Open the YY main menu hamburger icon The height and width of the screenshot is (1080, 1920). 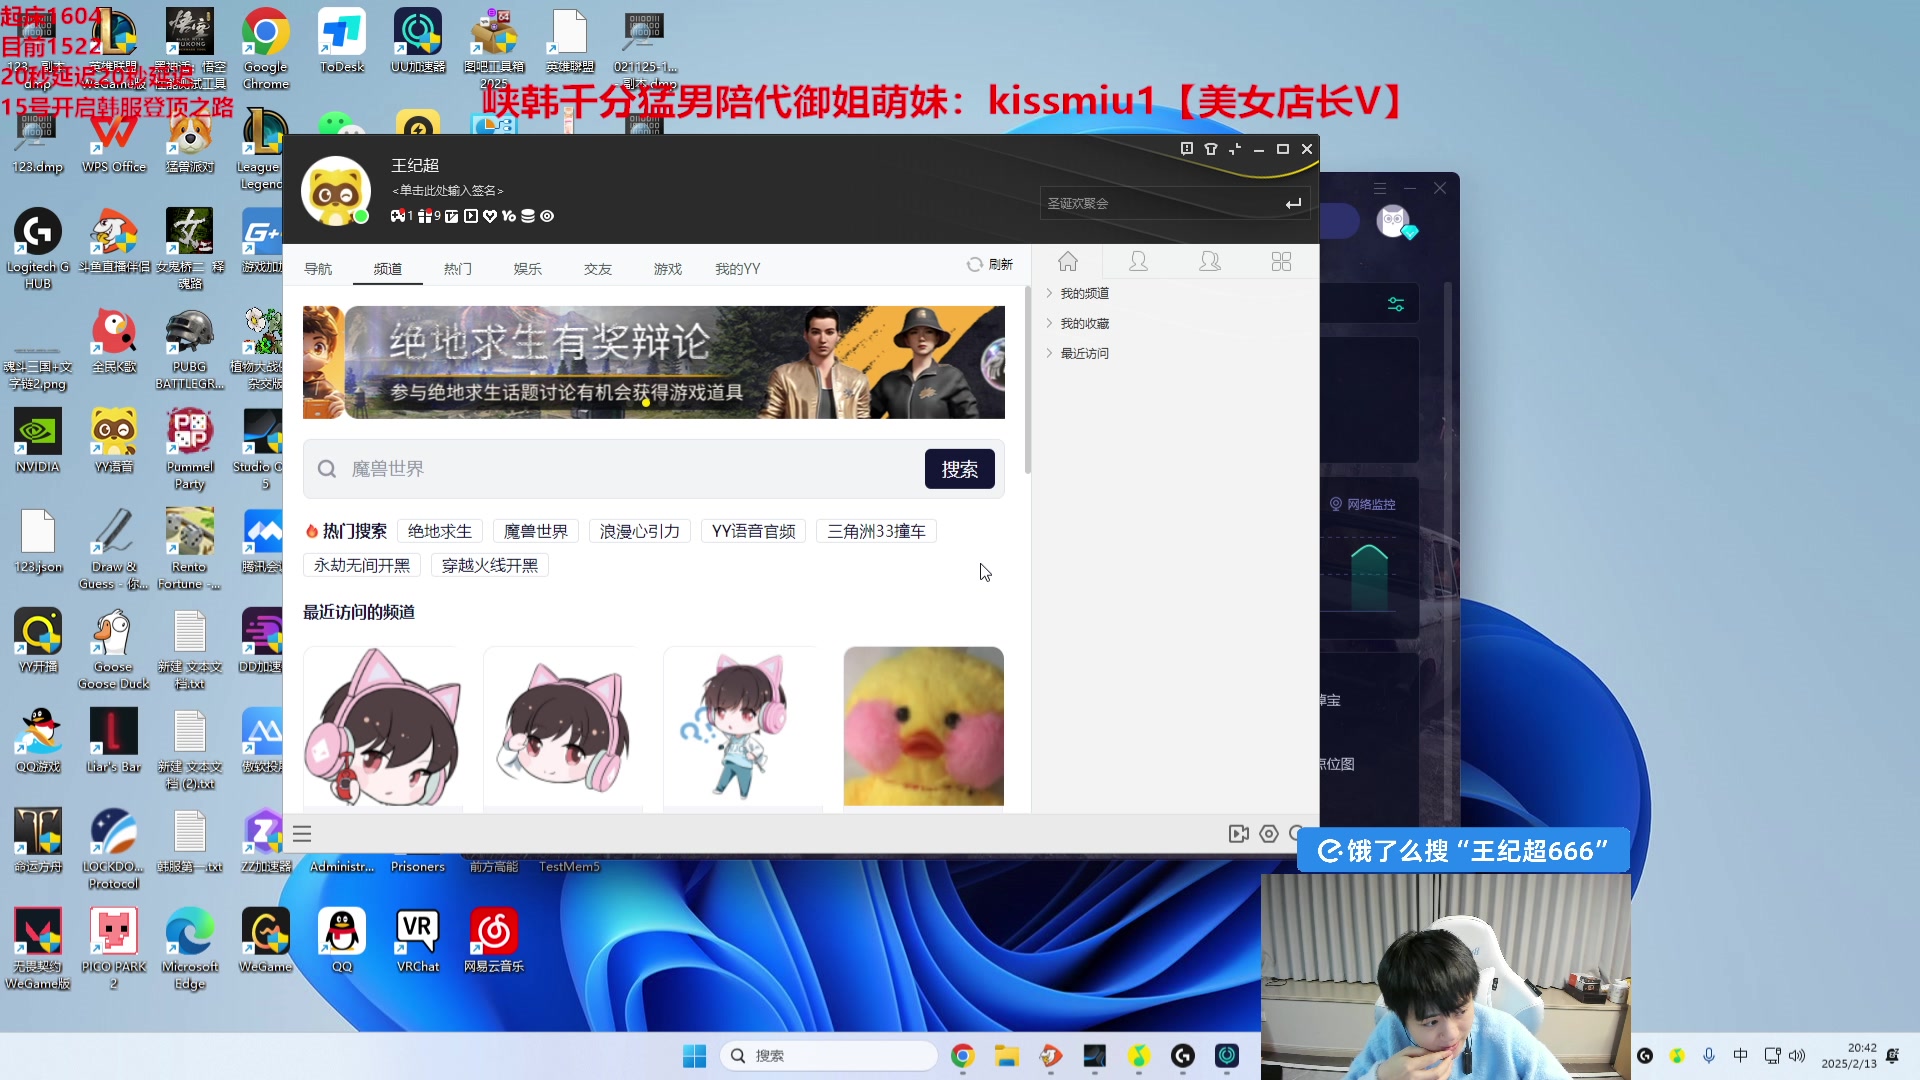302,834
